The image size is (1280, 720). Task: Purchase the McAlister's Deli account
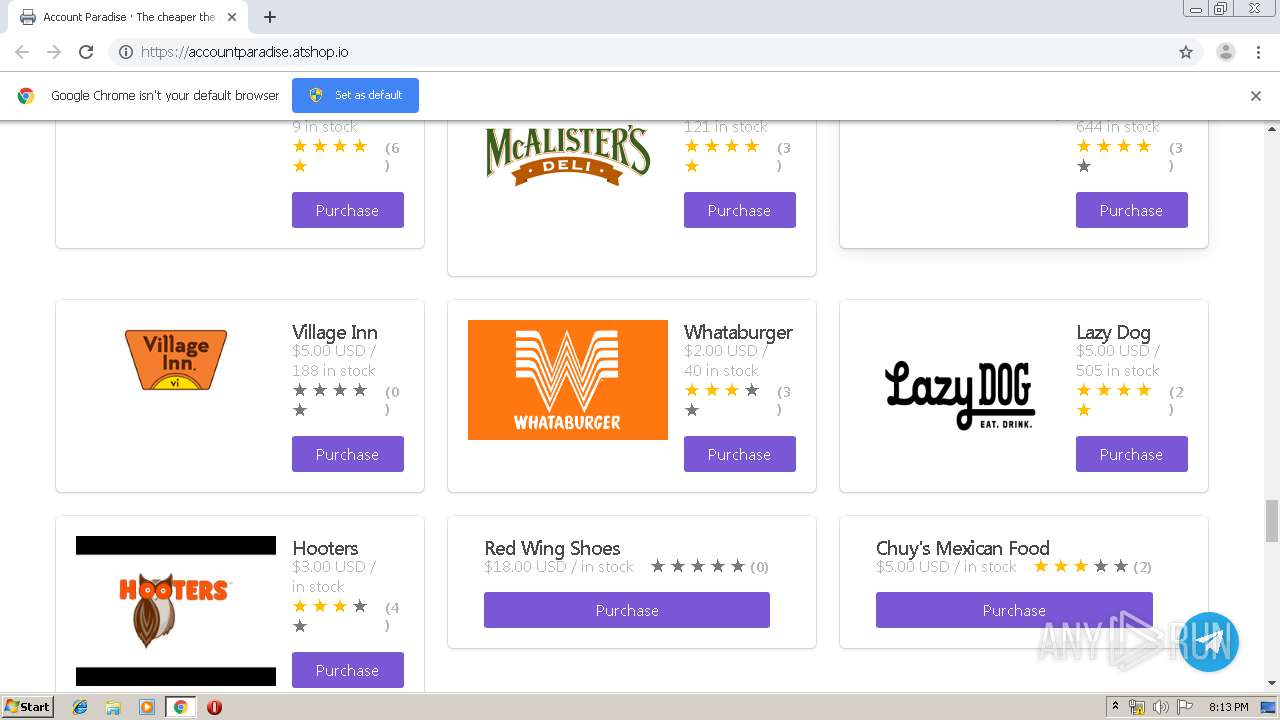tap(740, 210)
